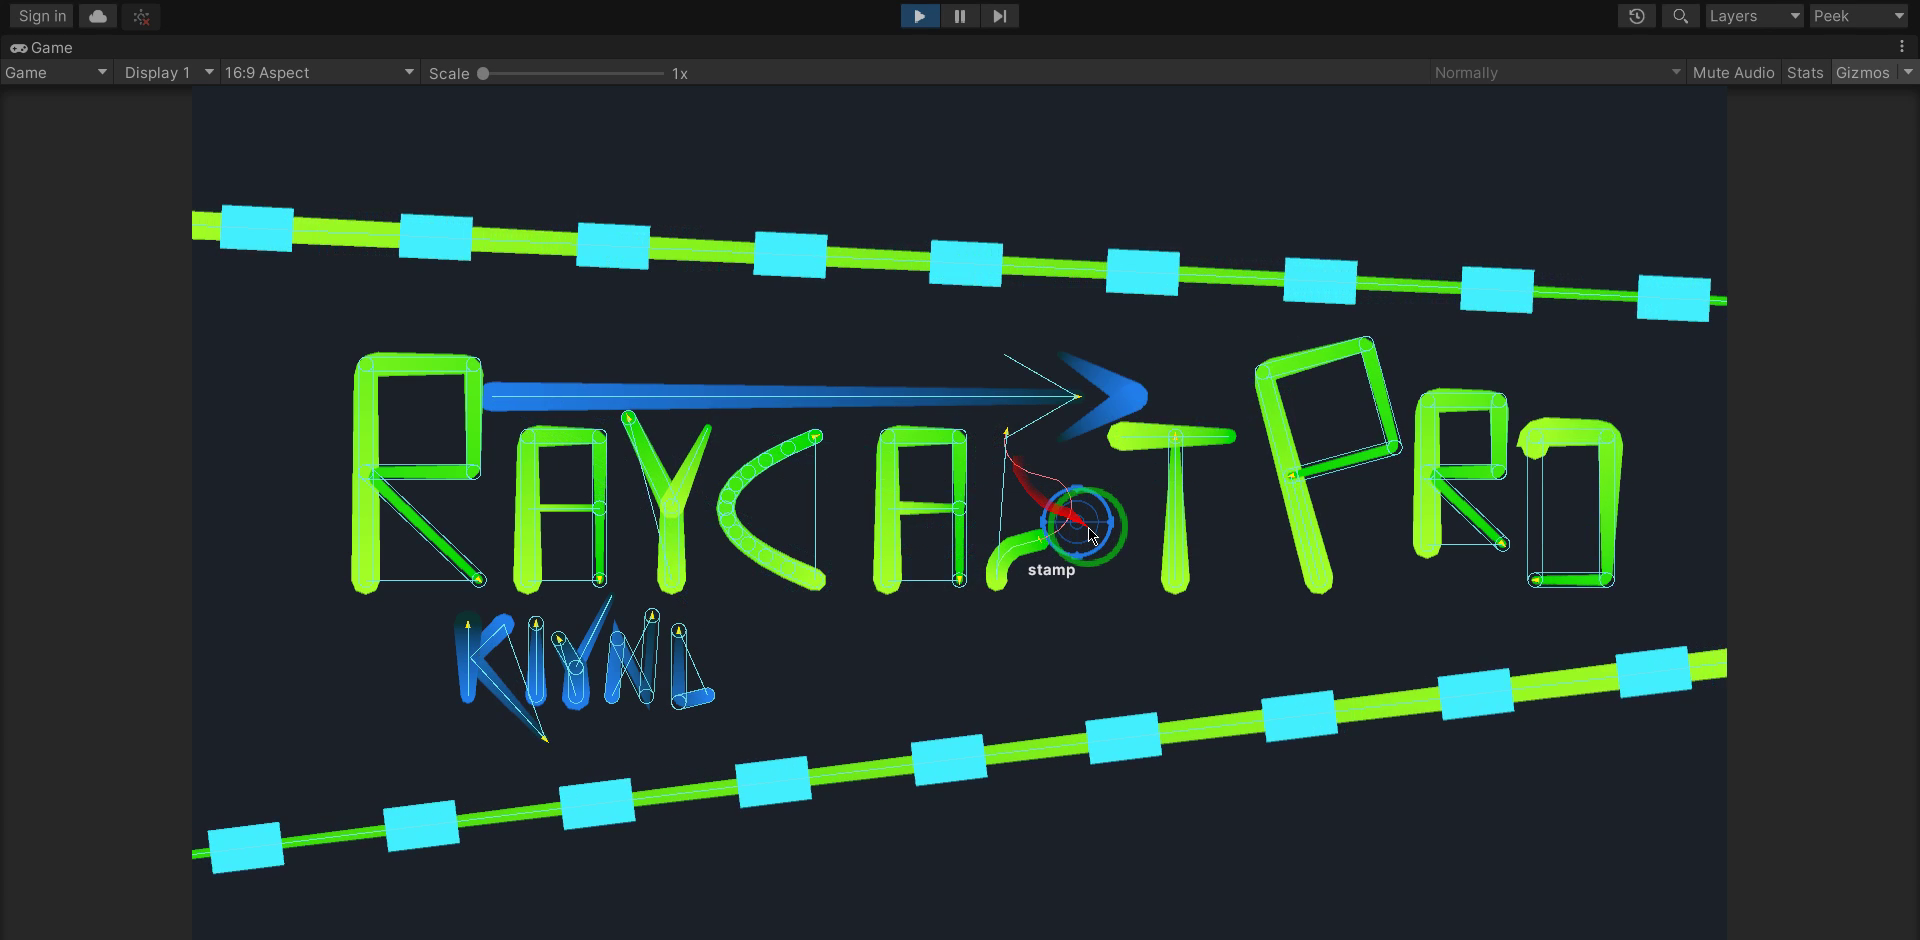Open the Game view type dropdown
This screenshot has height=940, width=1920.
click(56, 72)
